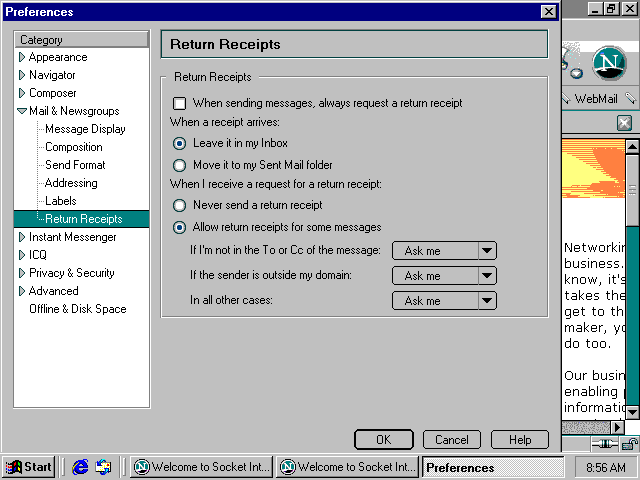The width and height of the screenshot is (640, 480).
Task: Select Offline & Disk Space category
Action: (x=77, y=309)
